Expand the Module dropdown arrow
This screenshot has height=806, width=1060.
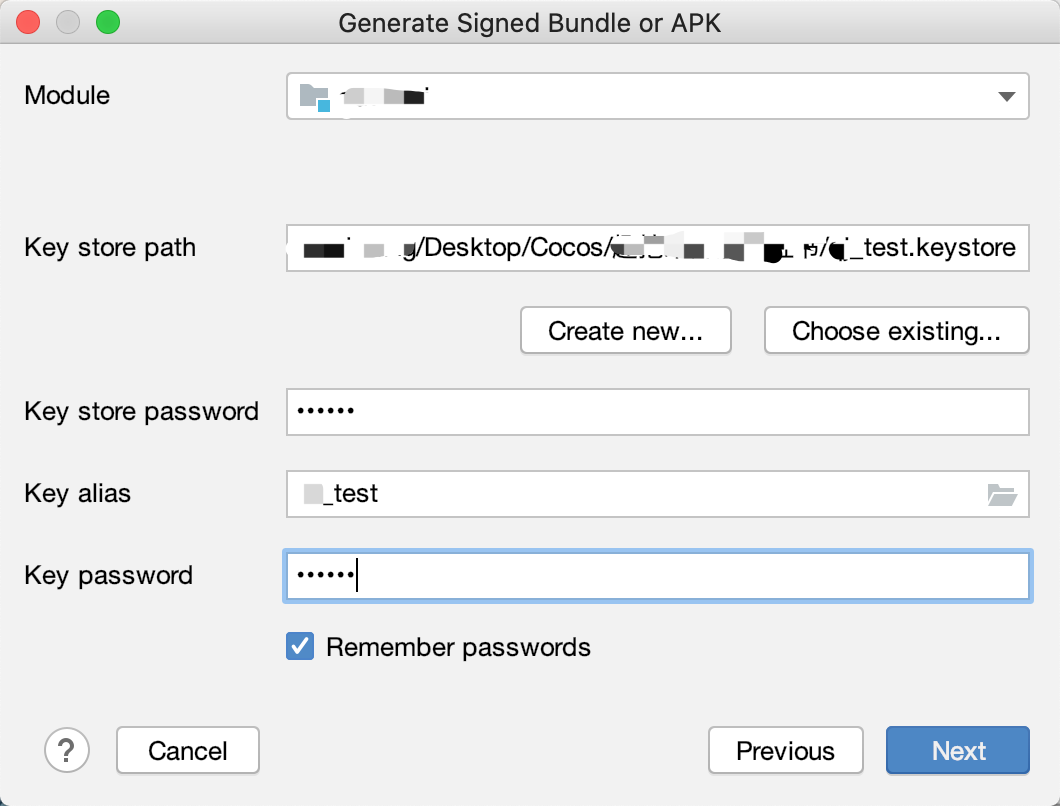coord(1006,97)
